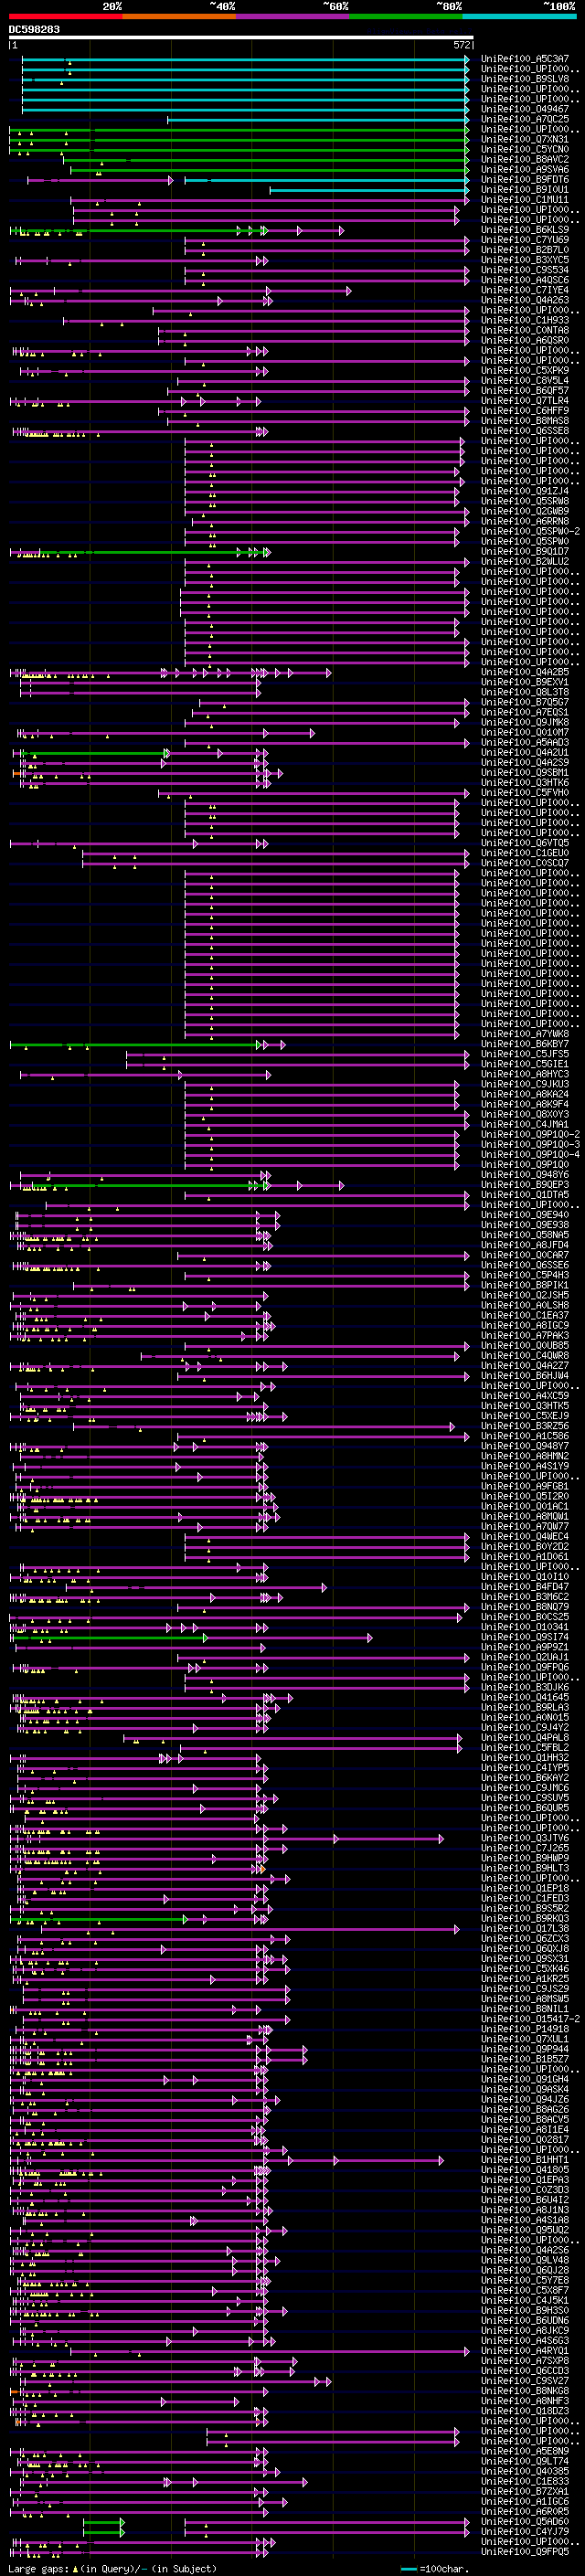Click the cyan 100char scale bar
This screenshot has height=2576, width=585.
[408, 2568]
